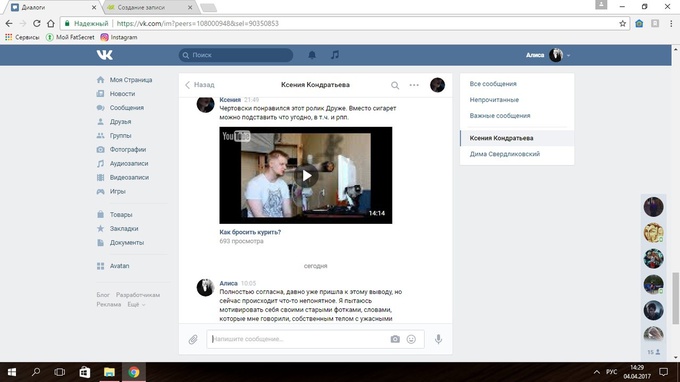Attach a photo with the camera icon
The height and width of the screenshot is (382, 680).
point(395,339)
